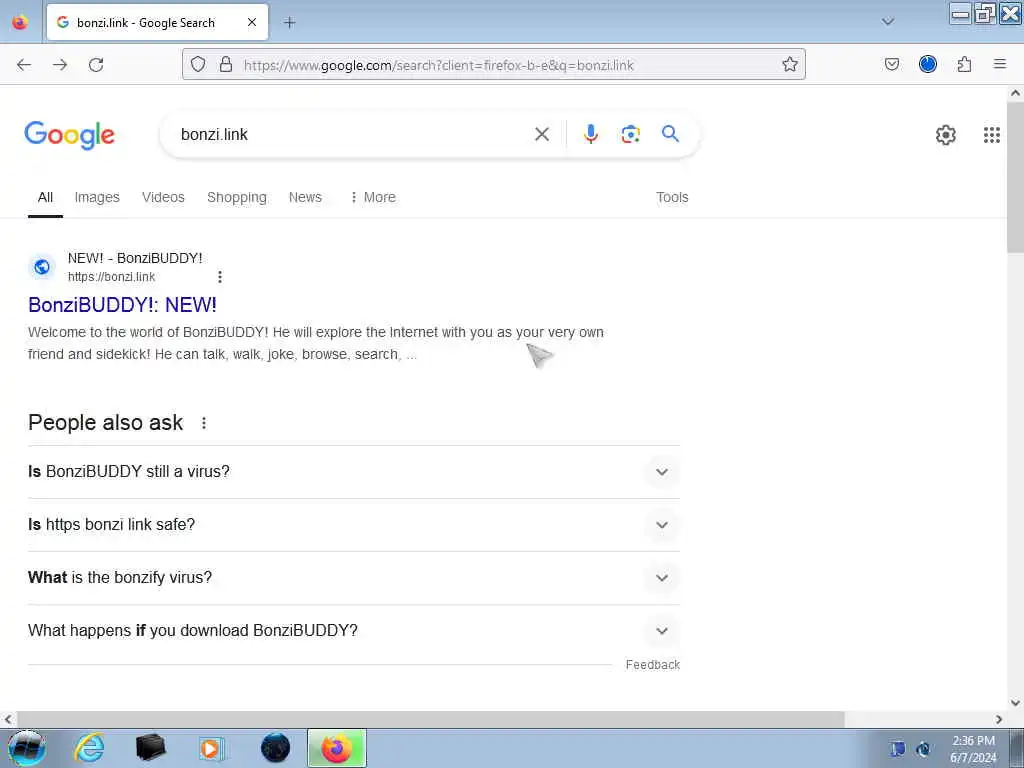1024x768 pixels.
Task: Expand "What is the bonzify virus?"
Action: click(354, 577)
